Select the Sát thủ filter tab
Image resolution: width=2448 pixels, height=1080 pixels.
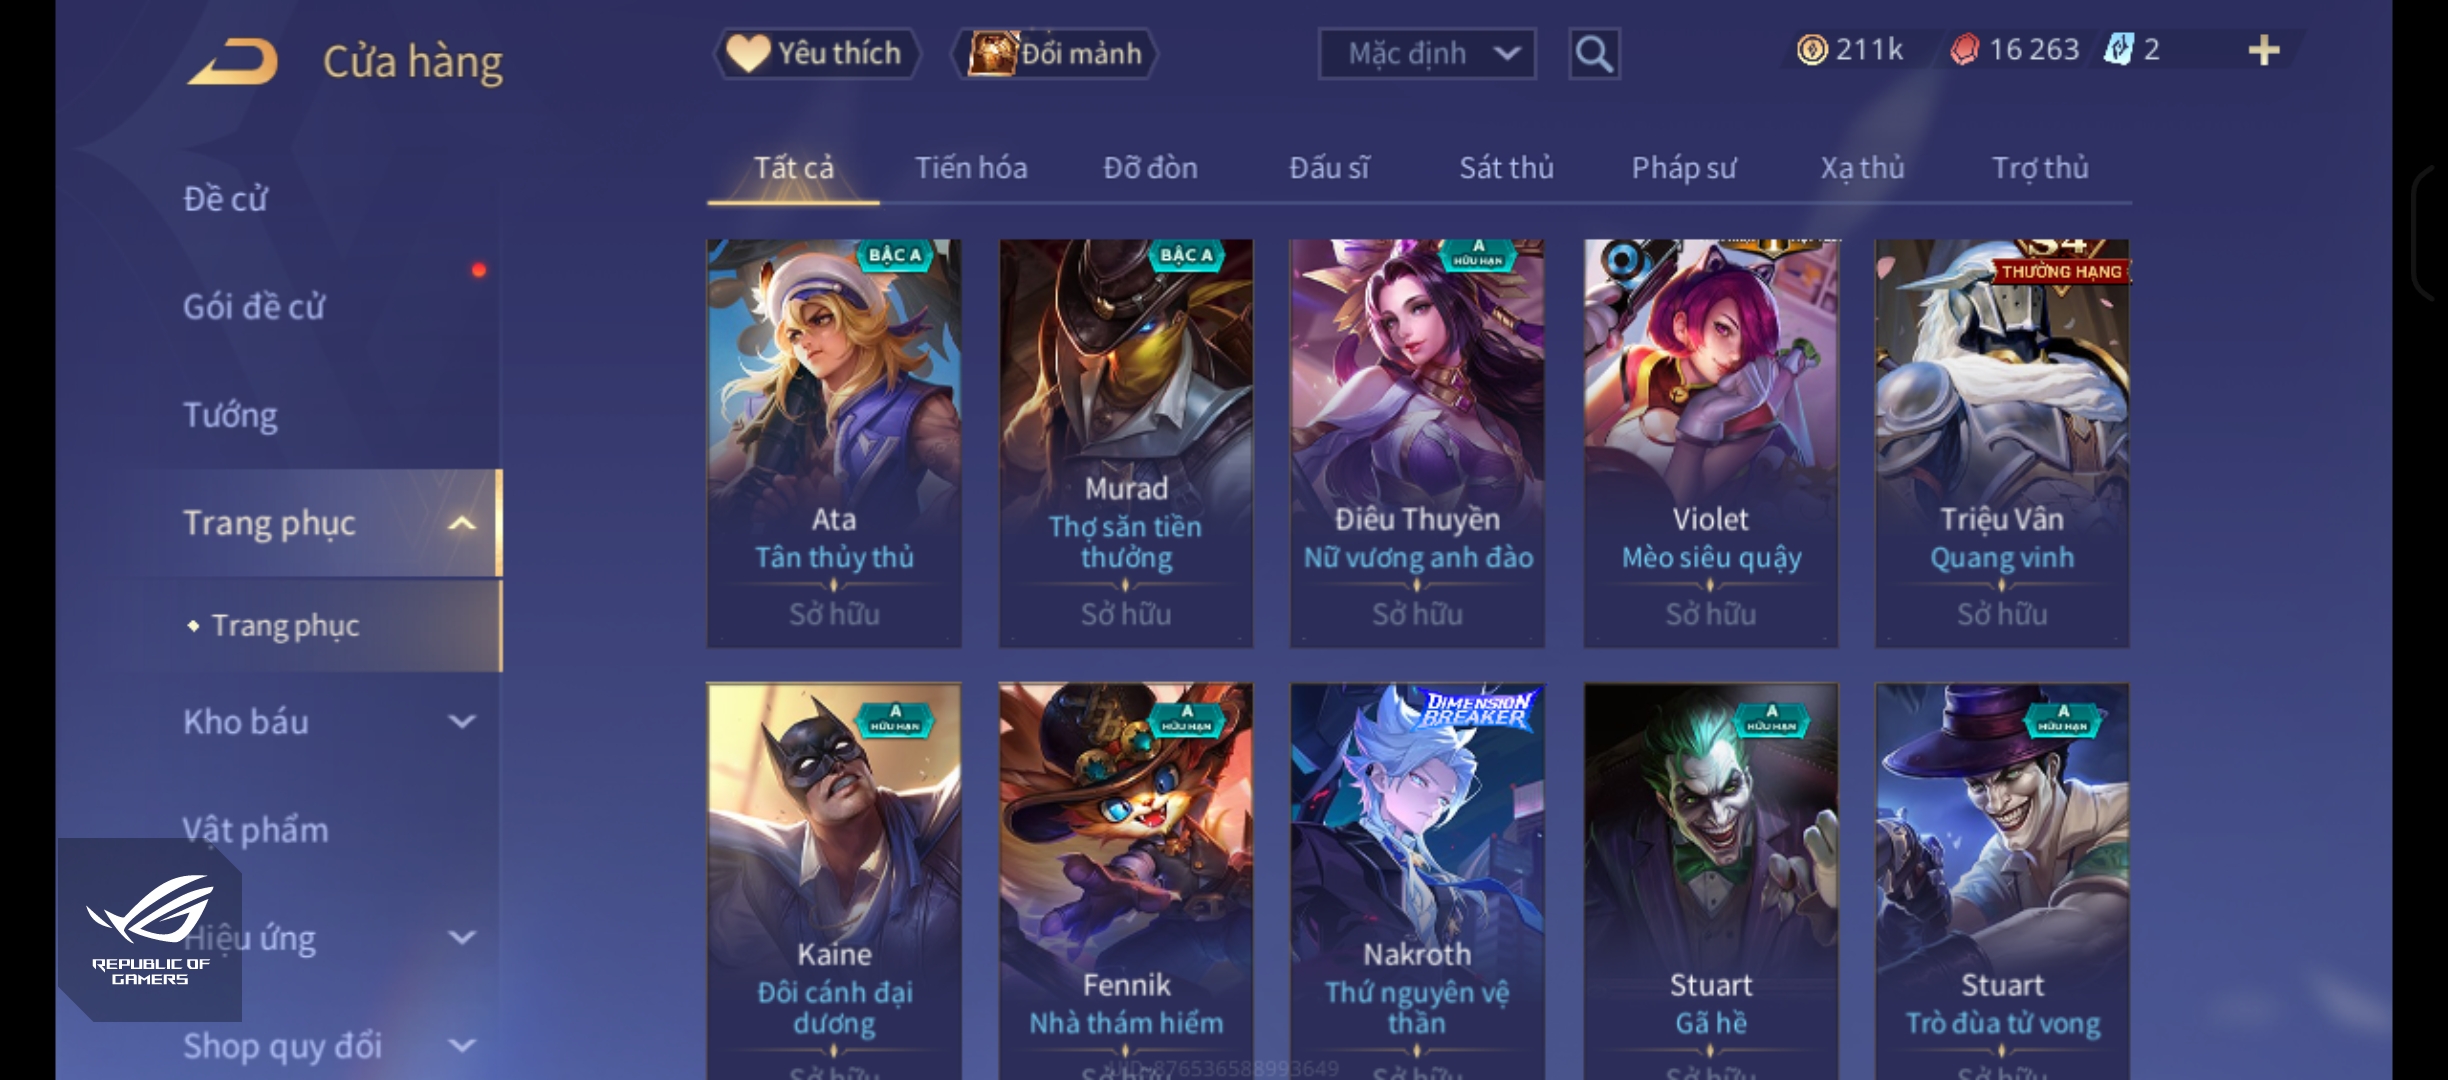[1506, 168]
